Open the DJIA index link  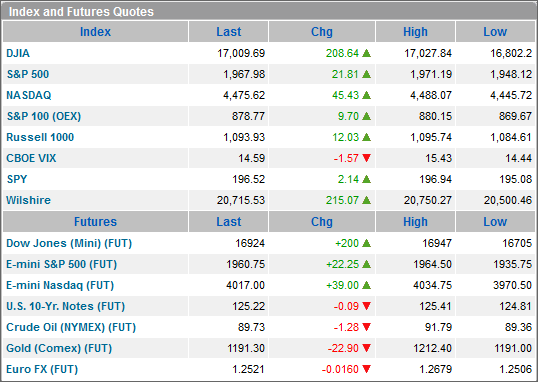tap(18, 53)
